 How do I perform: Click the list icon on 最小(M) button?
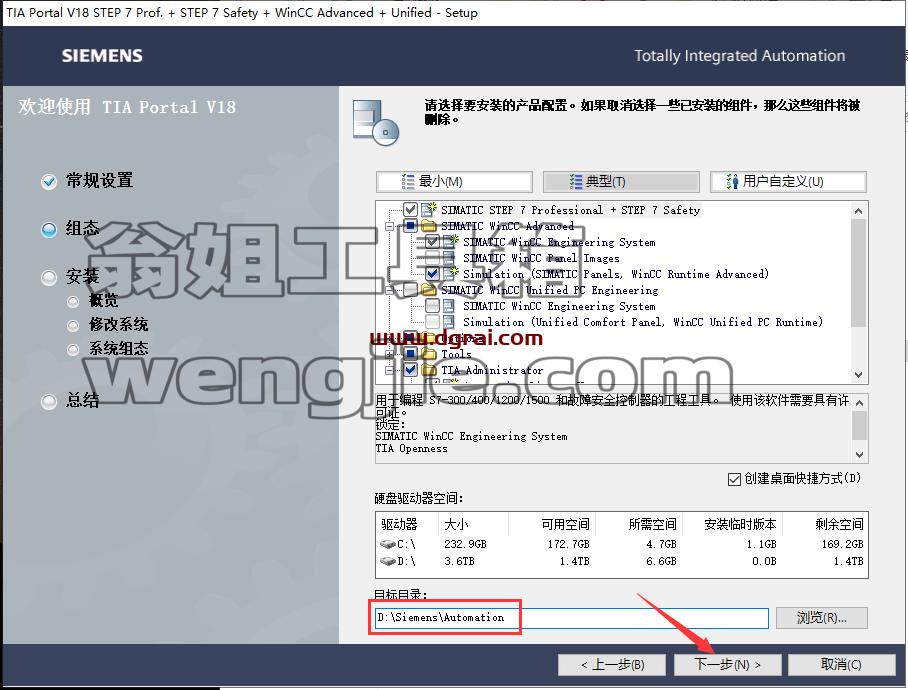click(408, 182)
